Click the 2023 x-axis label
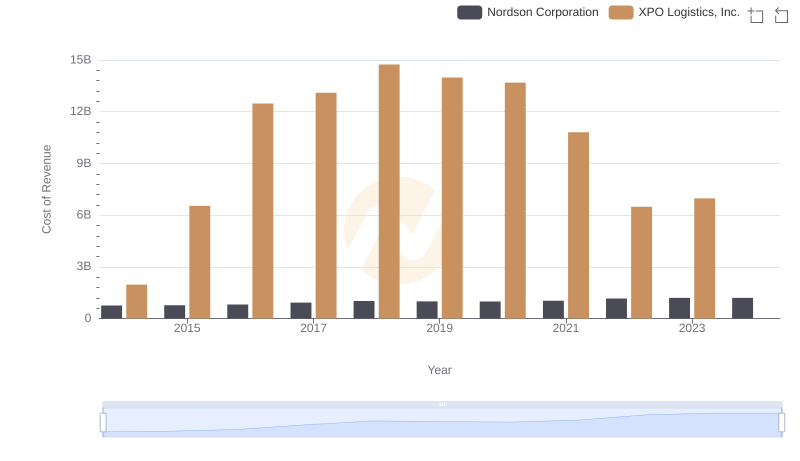 pos(692,328)
